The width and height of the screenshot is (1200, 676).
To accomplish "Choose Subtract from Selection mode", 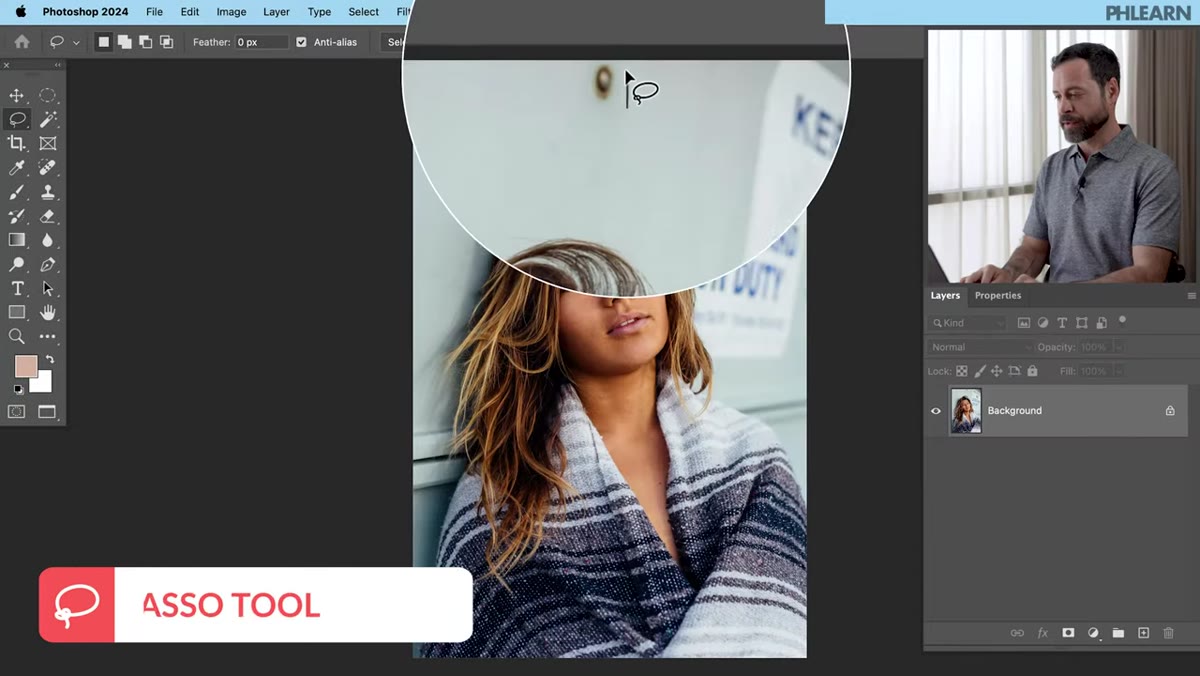I will point(145,42).
